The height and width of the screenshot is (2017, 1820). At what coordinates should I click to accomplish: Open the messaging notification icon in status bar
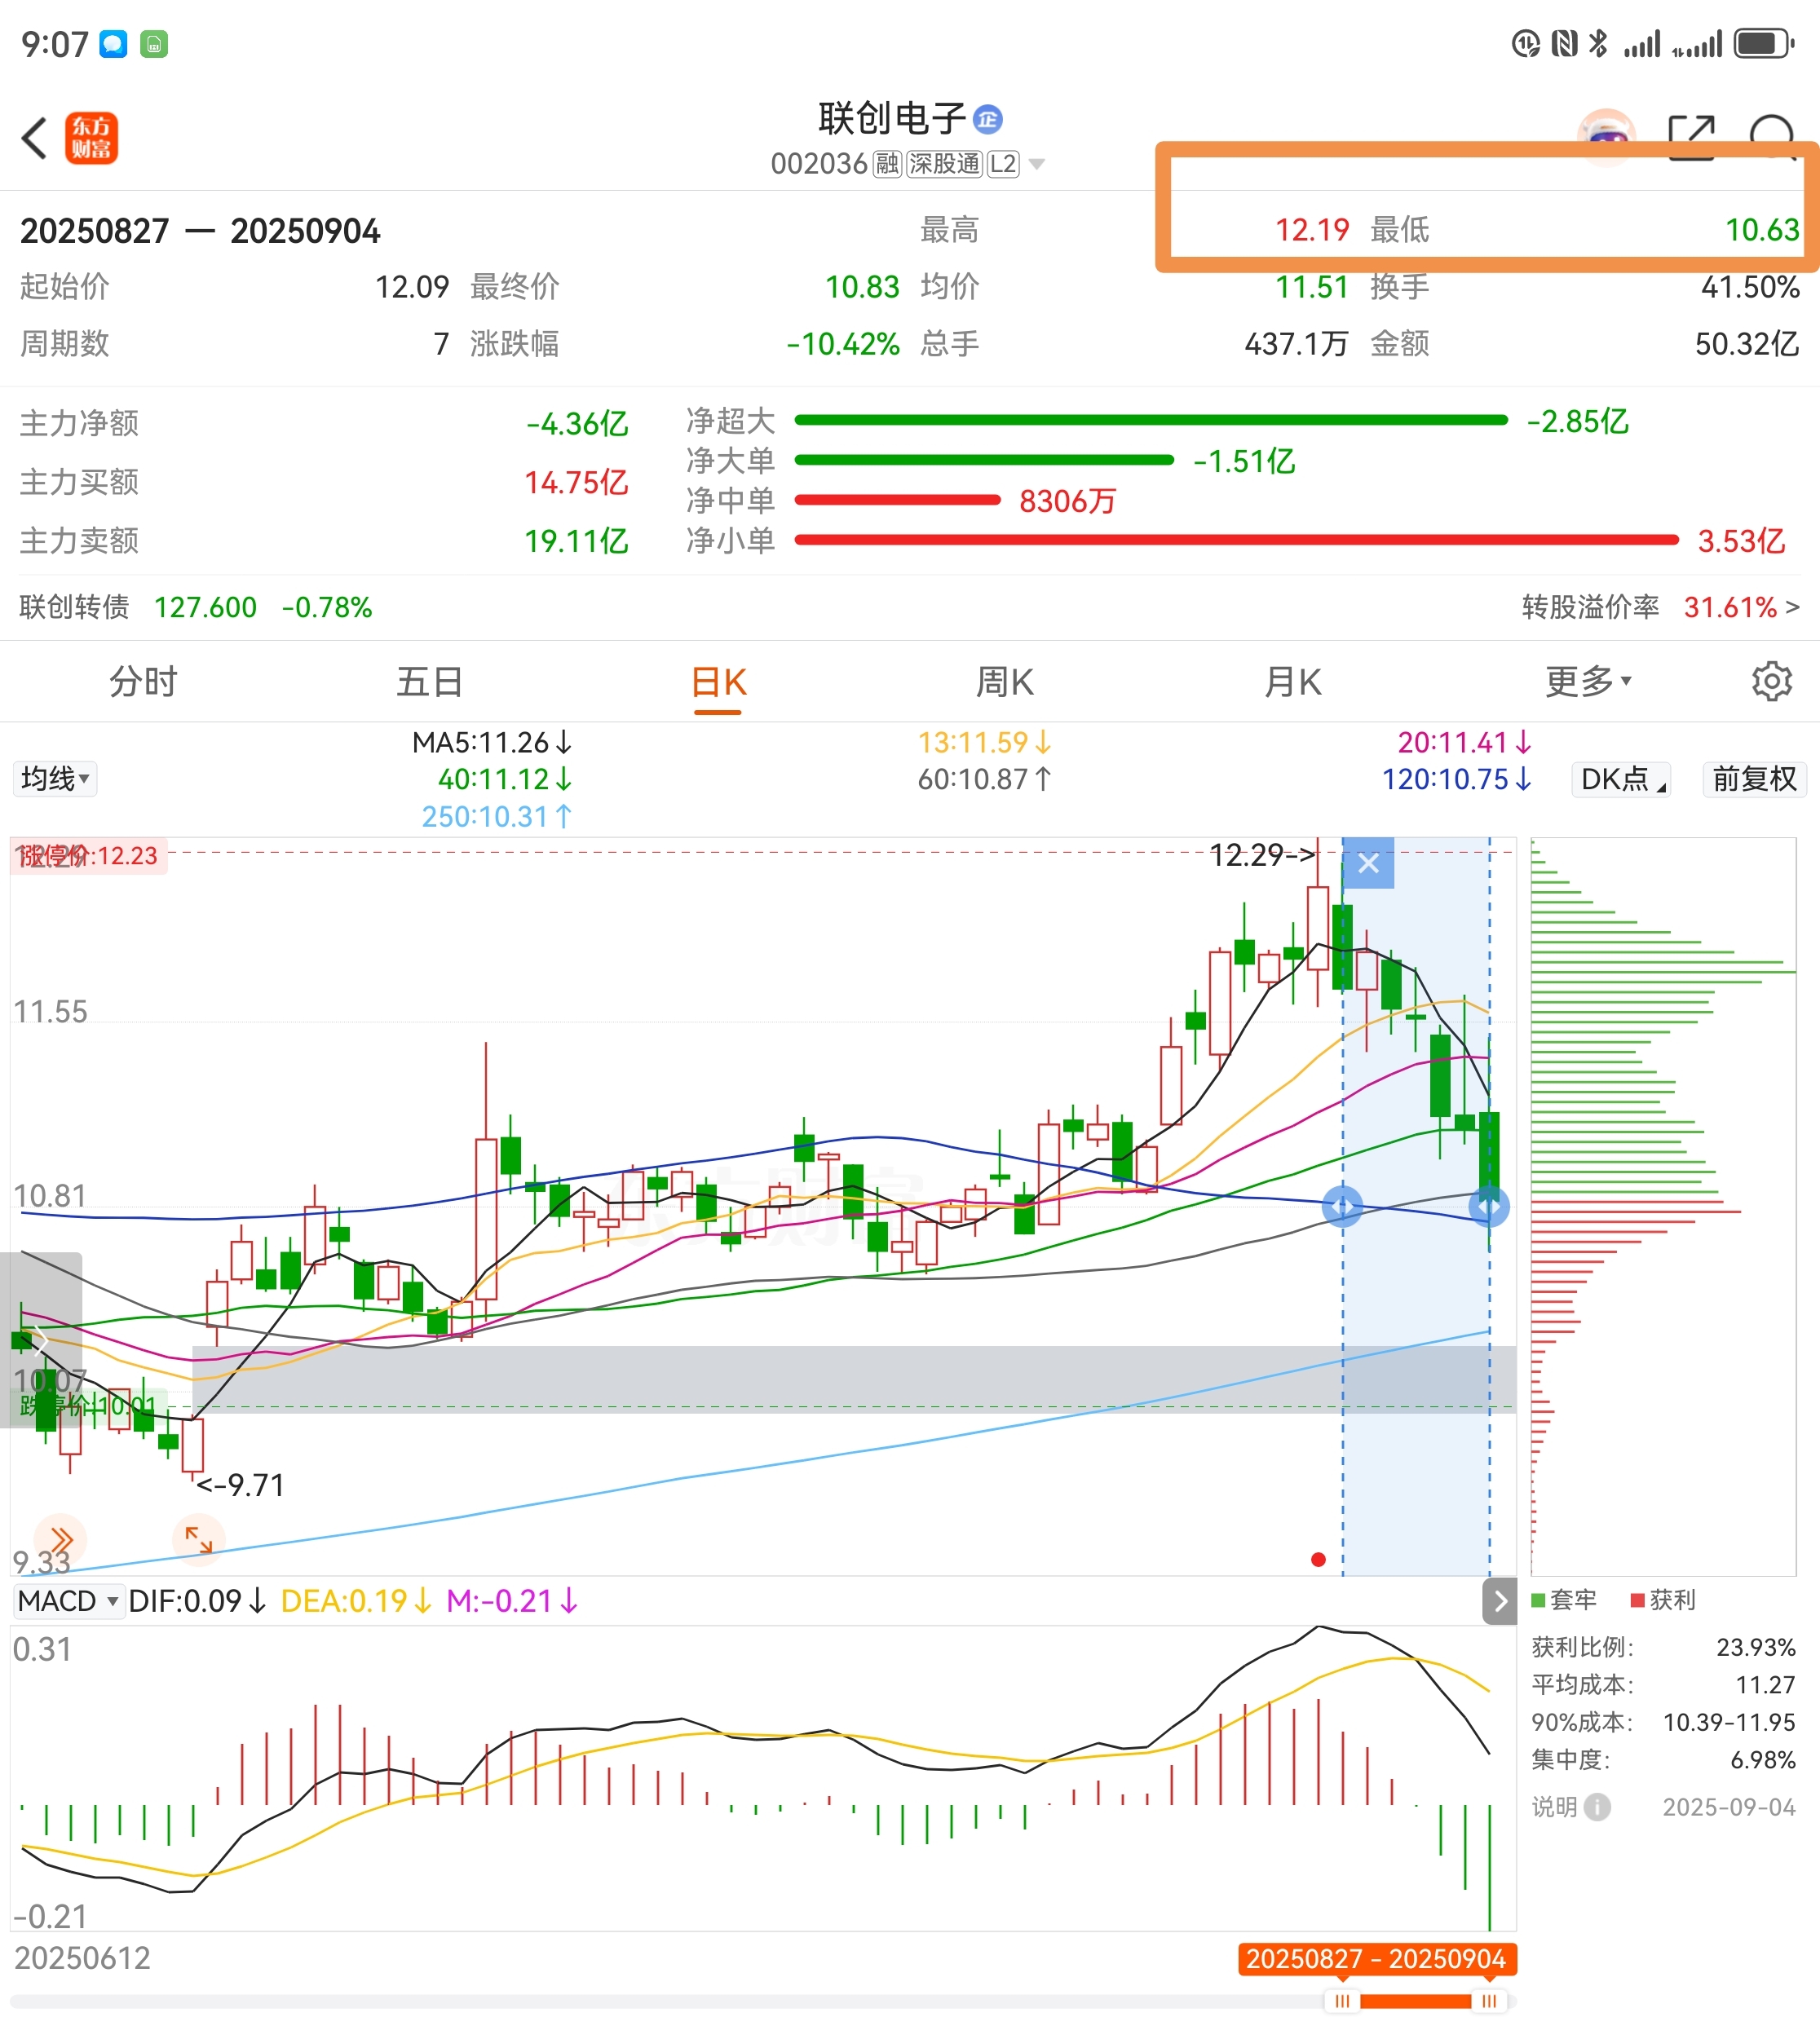(113, 44)
